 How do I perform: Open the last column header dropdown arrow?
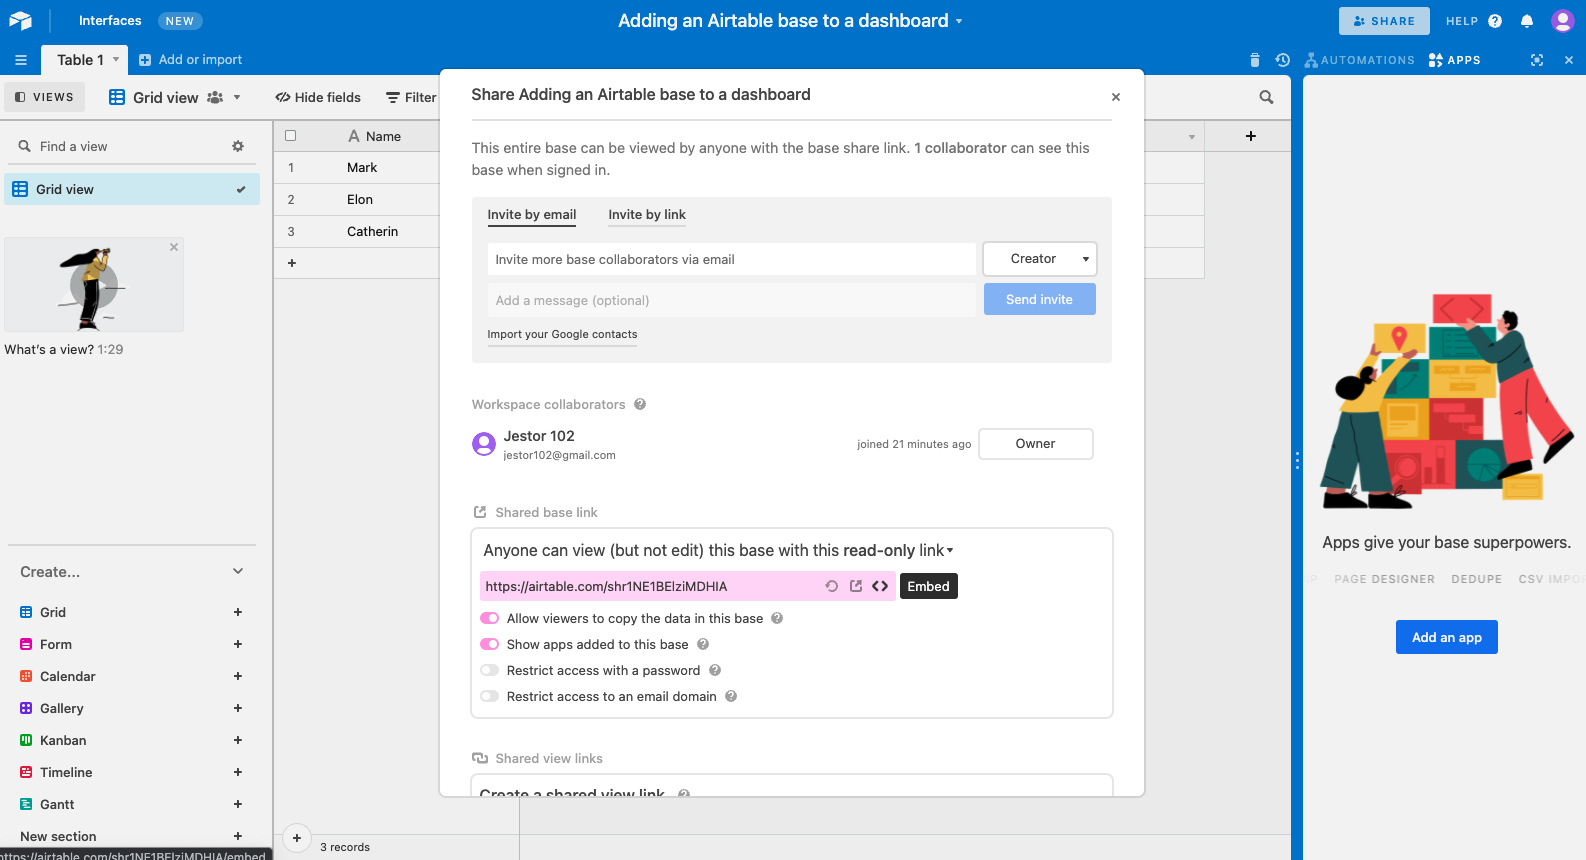click(1191, 137)
